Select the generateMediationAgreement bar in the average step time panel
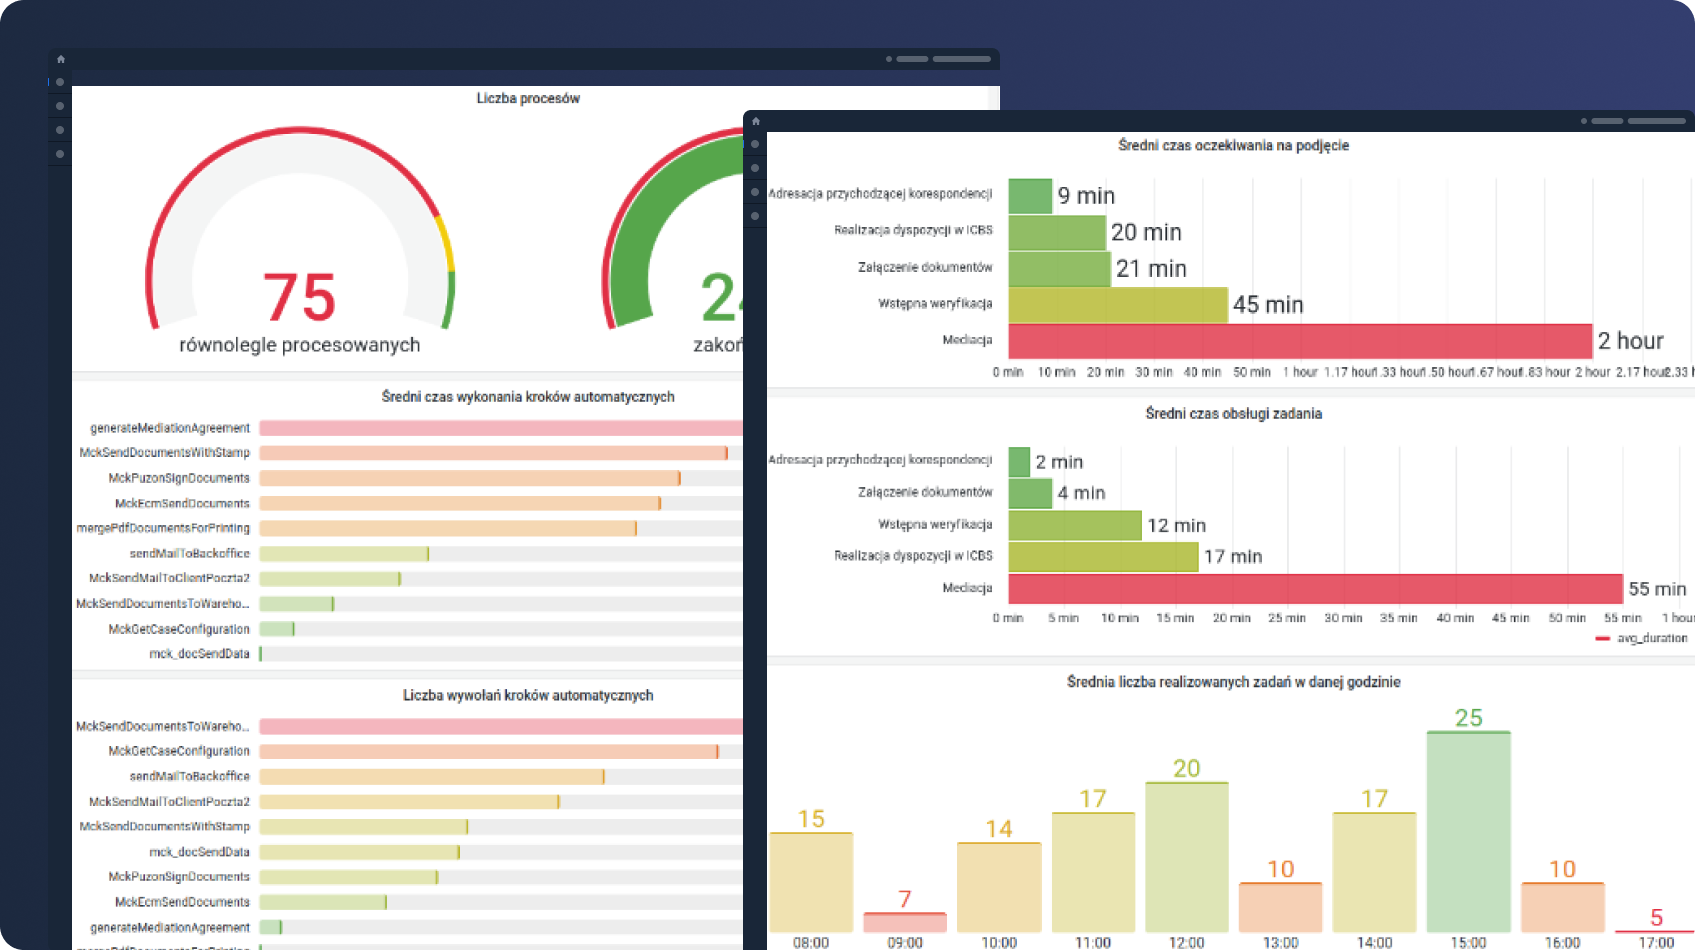The width and height of the screenshot is (1695, 950). (501, 428)
